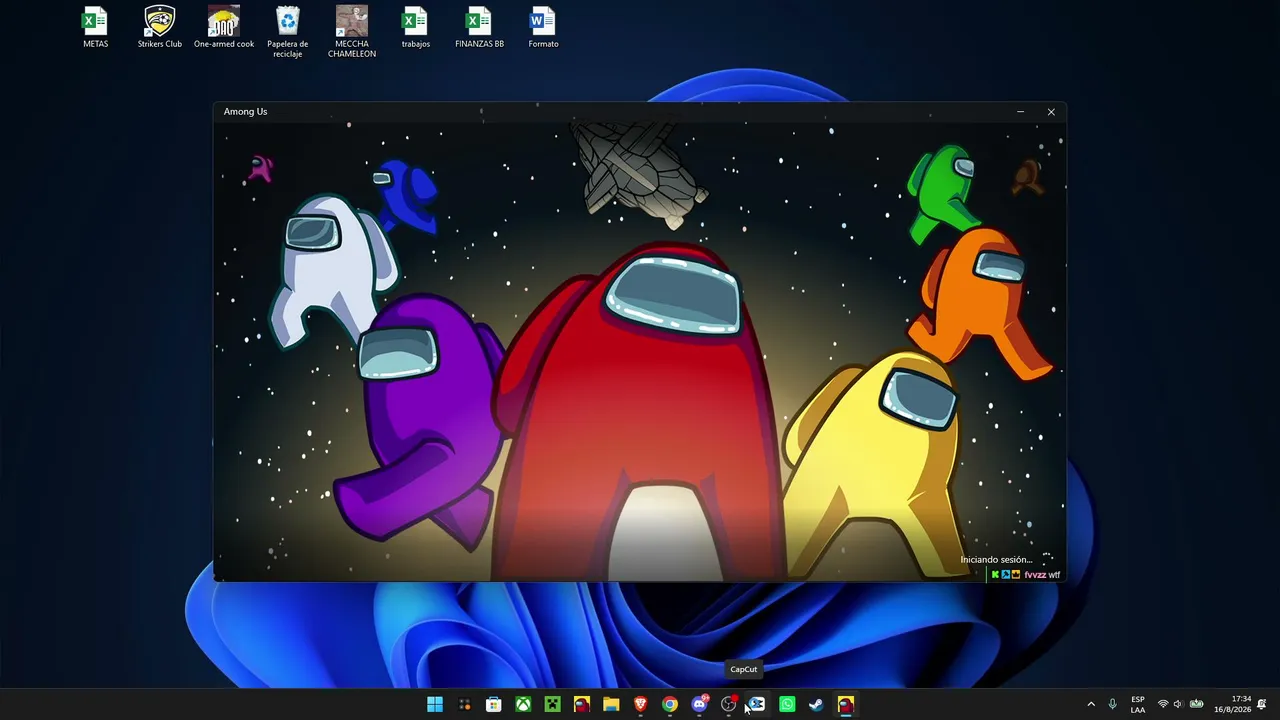Viewport: 1280px width, 720px height.
Task: Minimize the Among Us window
Action: pyautogui.click(x=1020, y=112)
